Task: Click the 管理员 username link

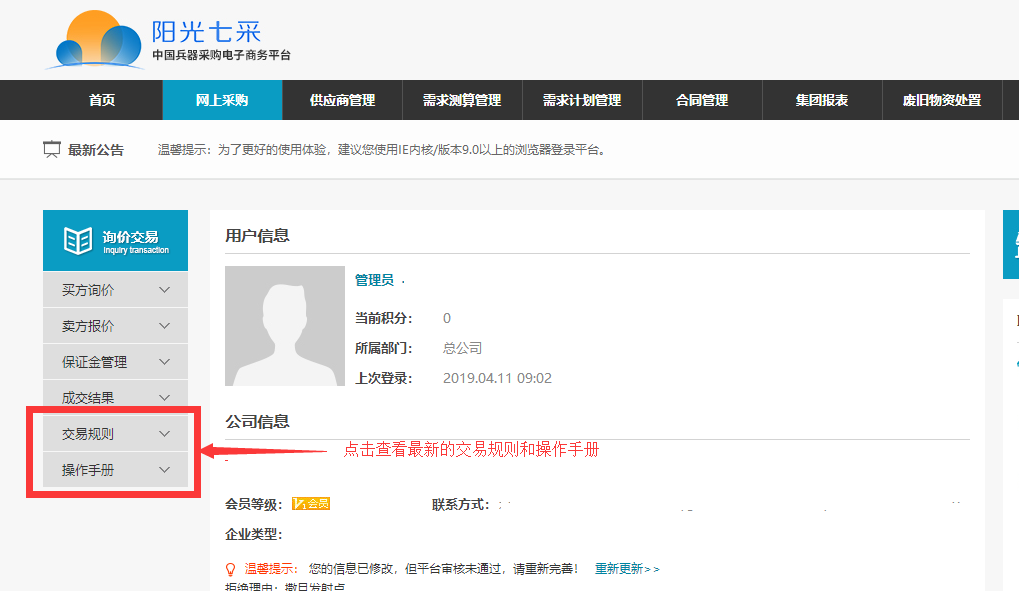Action: (374, 280)
